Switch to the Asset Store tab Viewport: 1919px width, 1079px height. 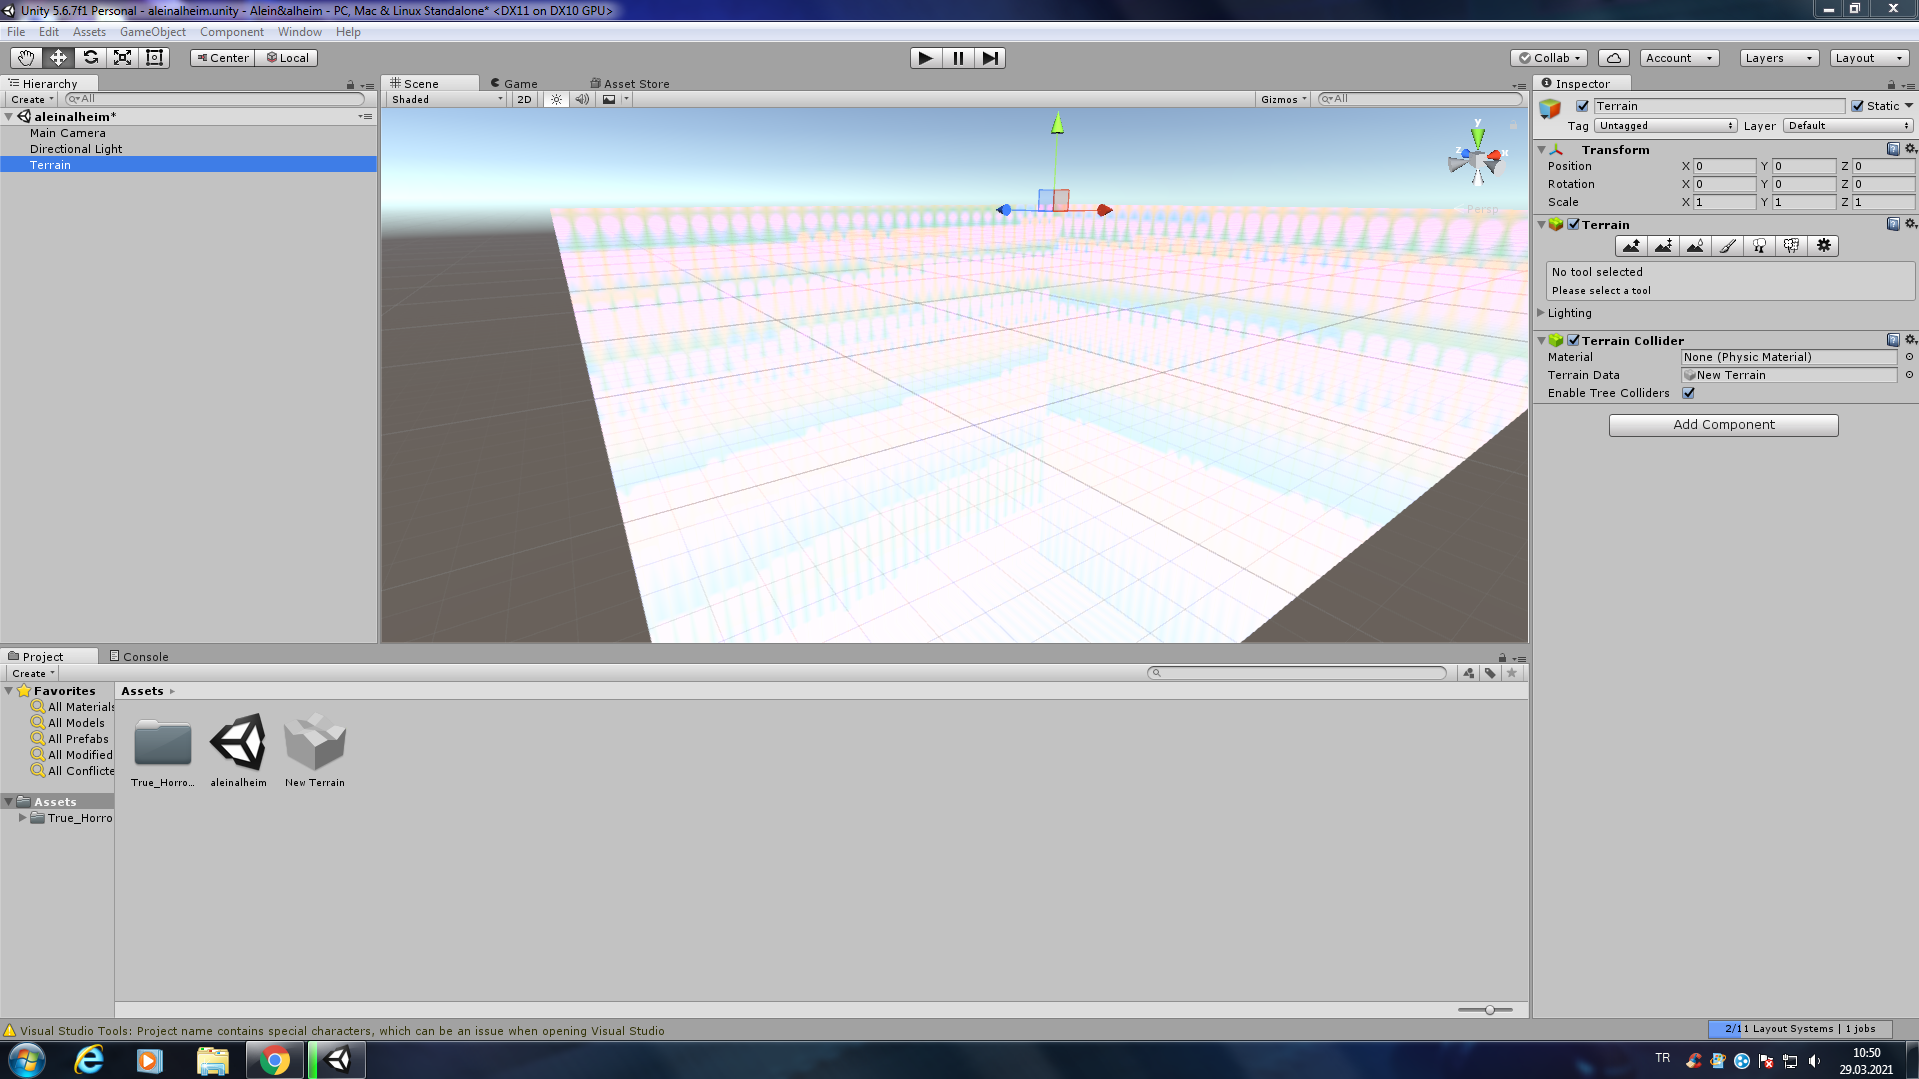pyautogui.click(x=630, y=84)
